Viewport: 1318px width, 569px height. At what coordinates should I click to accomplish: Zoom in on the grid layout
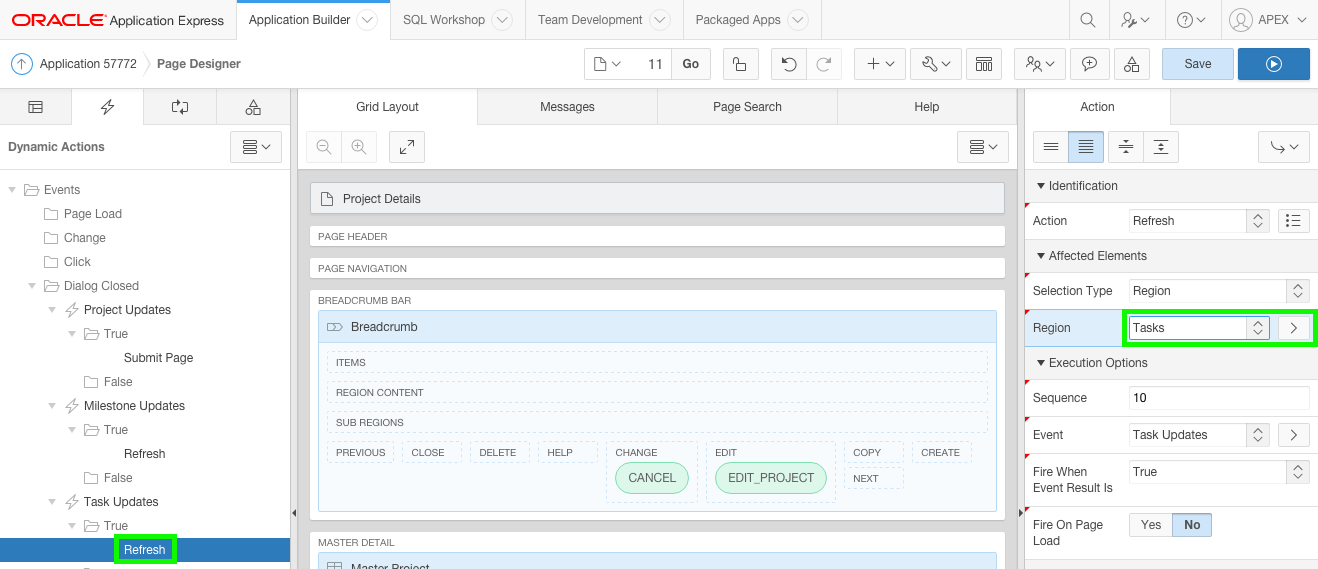click(x=358, y=147)
